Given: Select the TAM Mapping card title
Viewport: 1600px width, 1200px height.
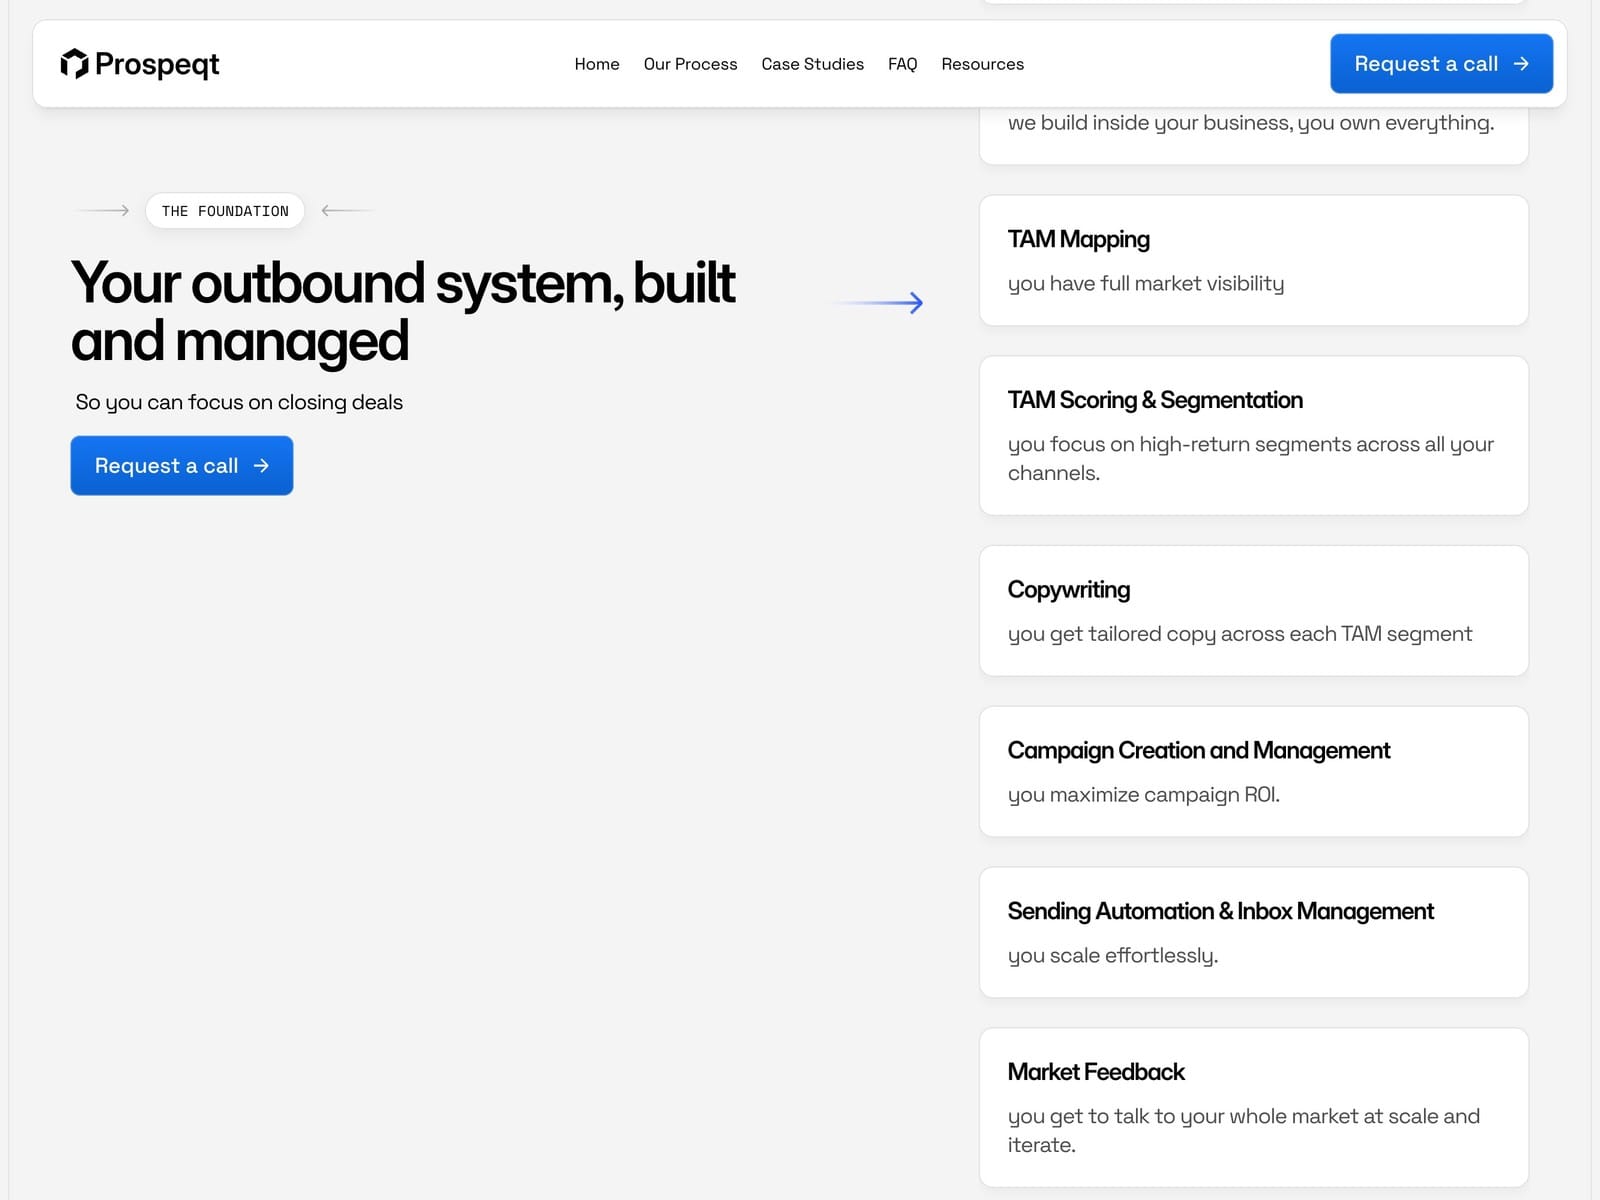Looking at the screenshot, I should [1078, 239].
